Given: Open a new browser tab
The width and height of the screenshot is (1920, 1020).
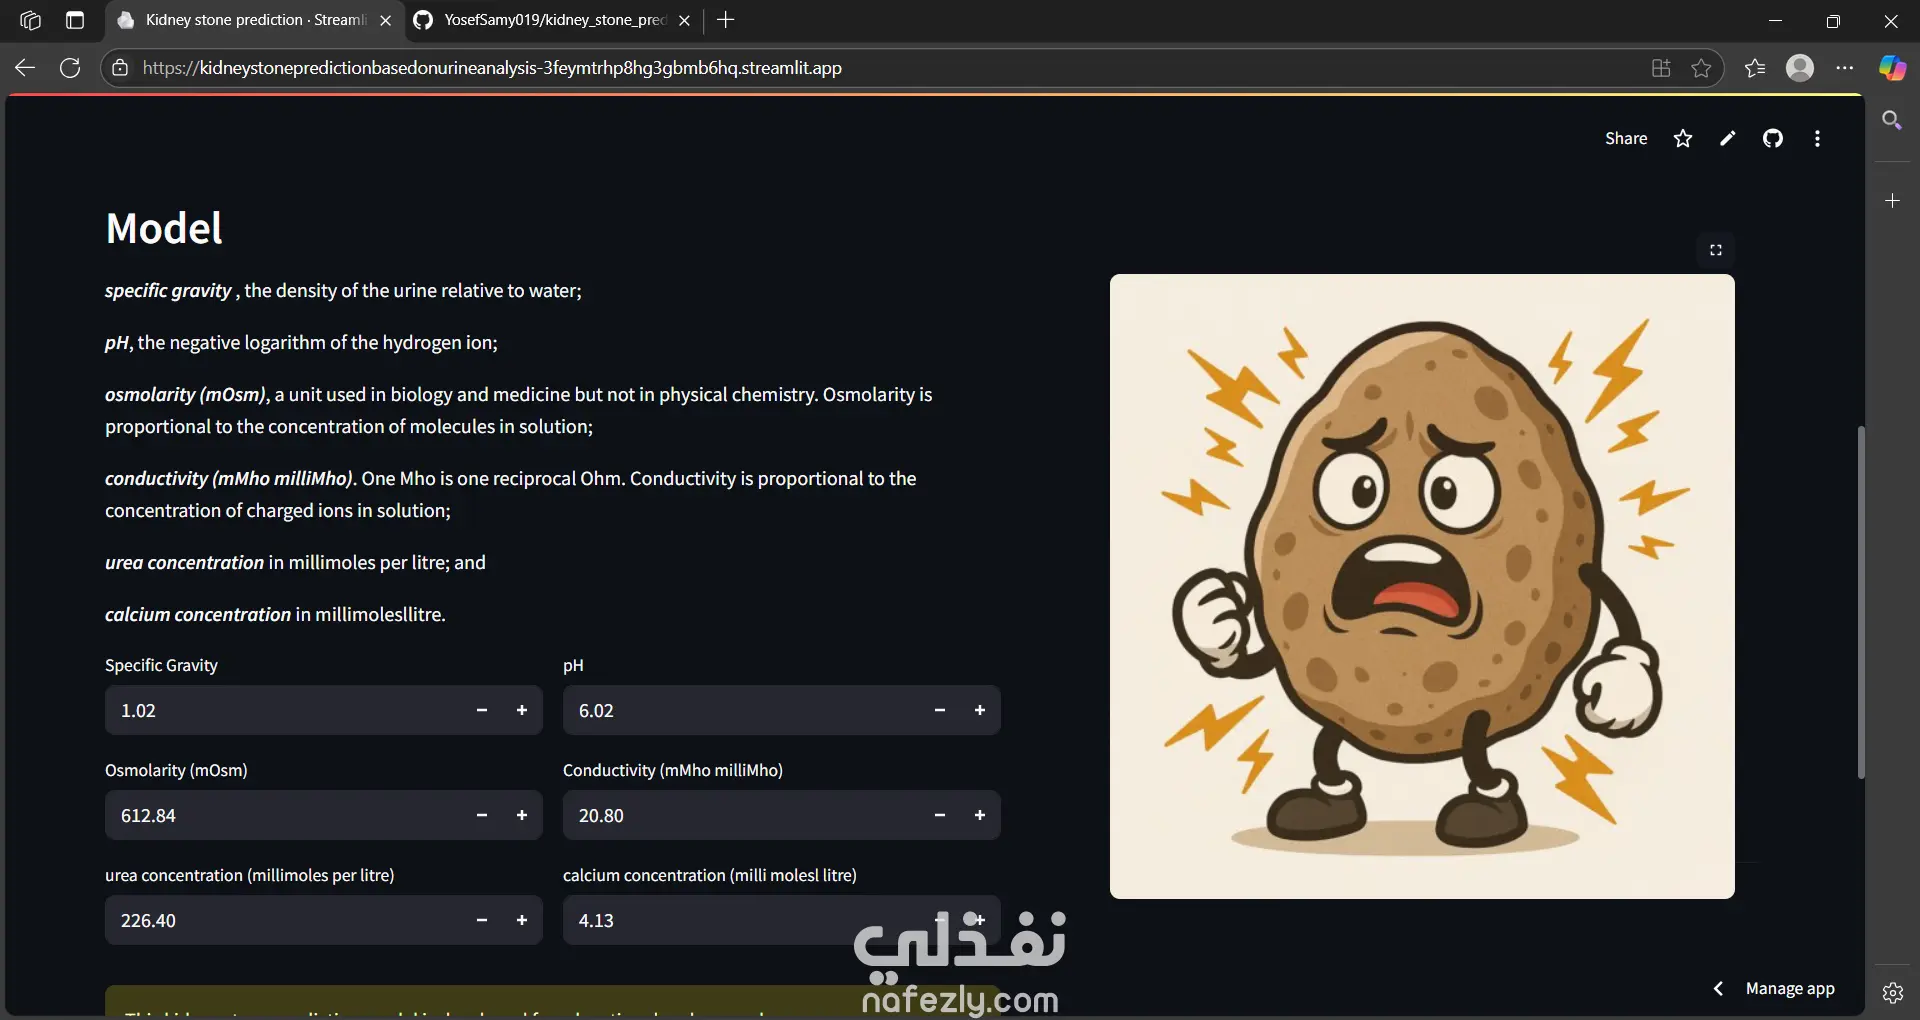Looking at the screenshot, I should 726,20.
